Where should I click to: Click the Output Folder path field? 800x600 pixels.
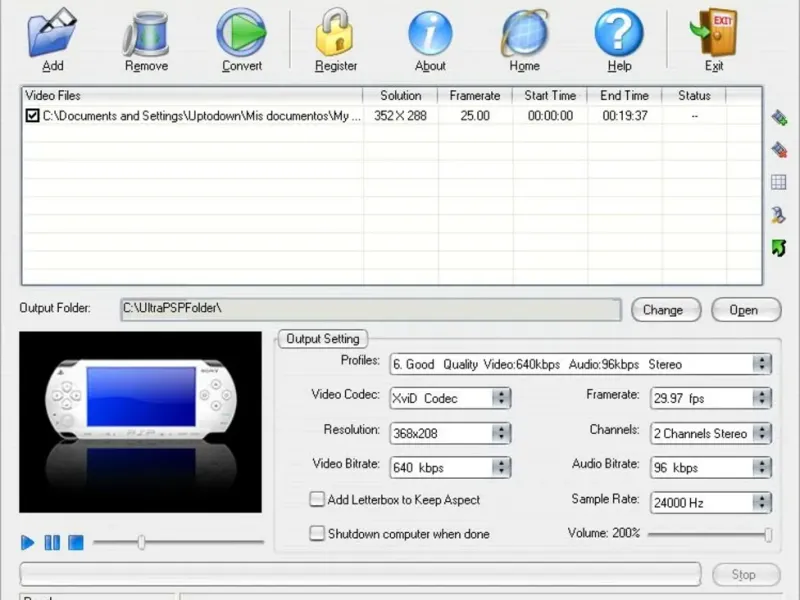(x=371, y=309)
